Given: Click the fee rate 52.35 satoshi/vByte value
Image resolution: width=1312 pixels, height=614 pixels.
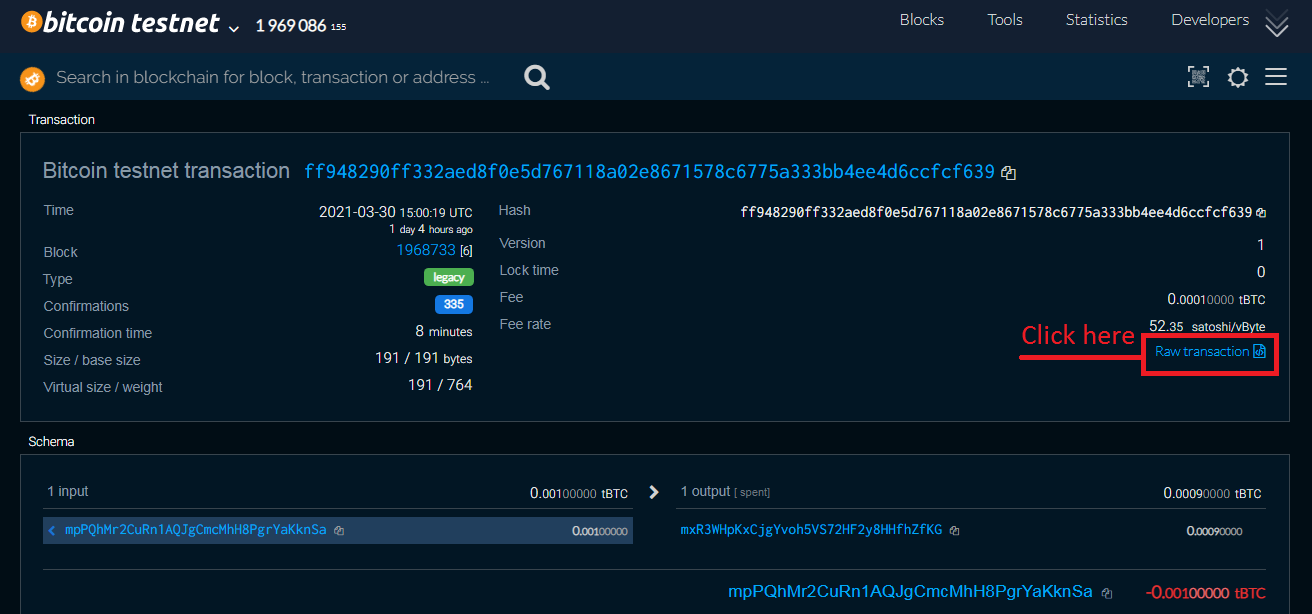Looking at the screenshot, I should tap(1207, 326).
